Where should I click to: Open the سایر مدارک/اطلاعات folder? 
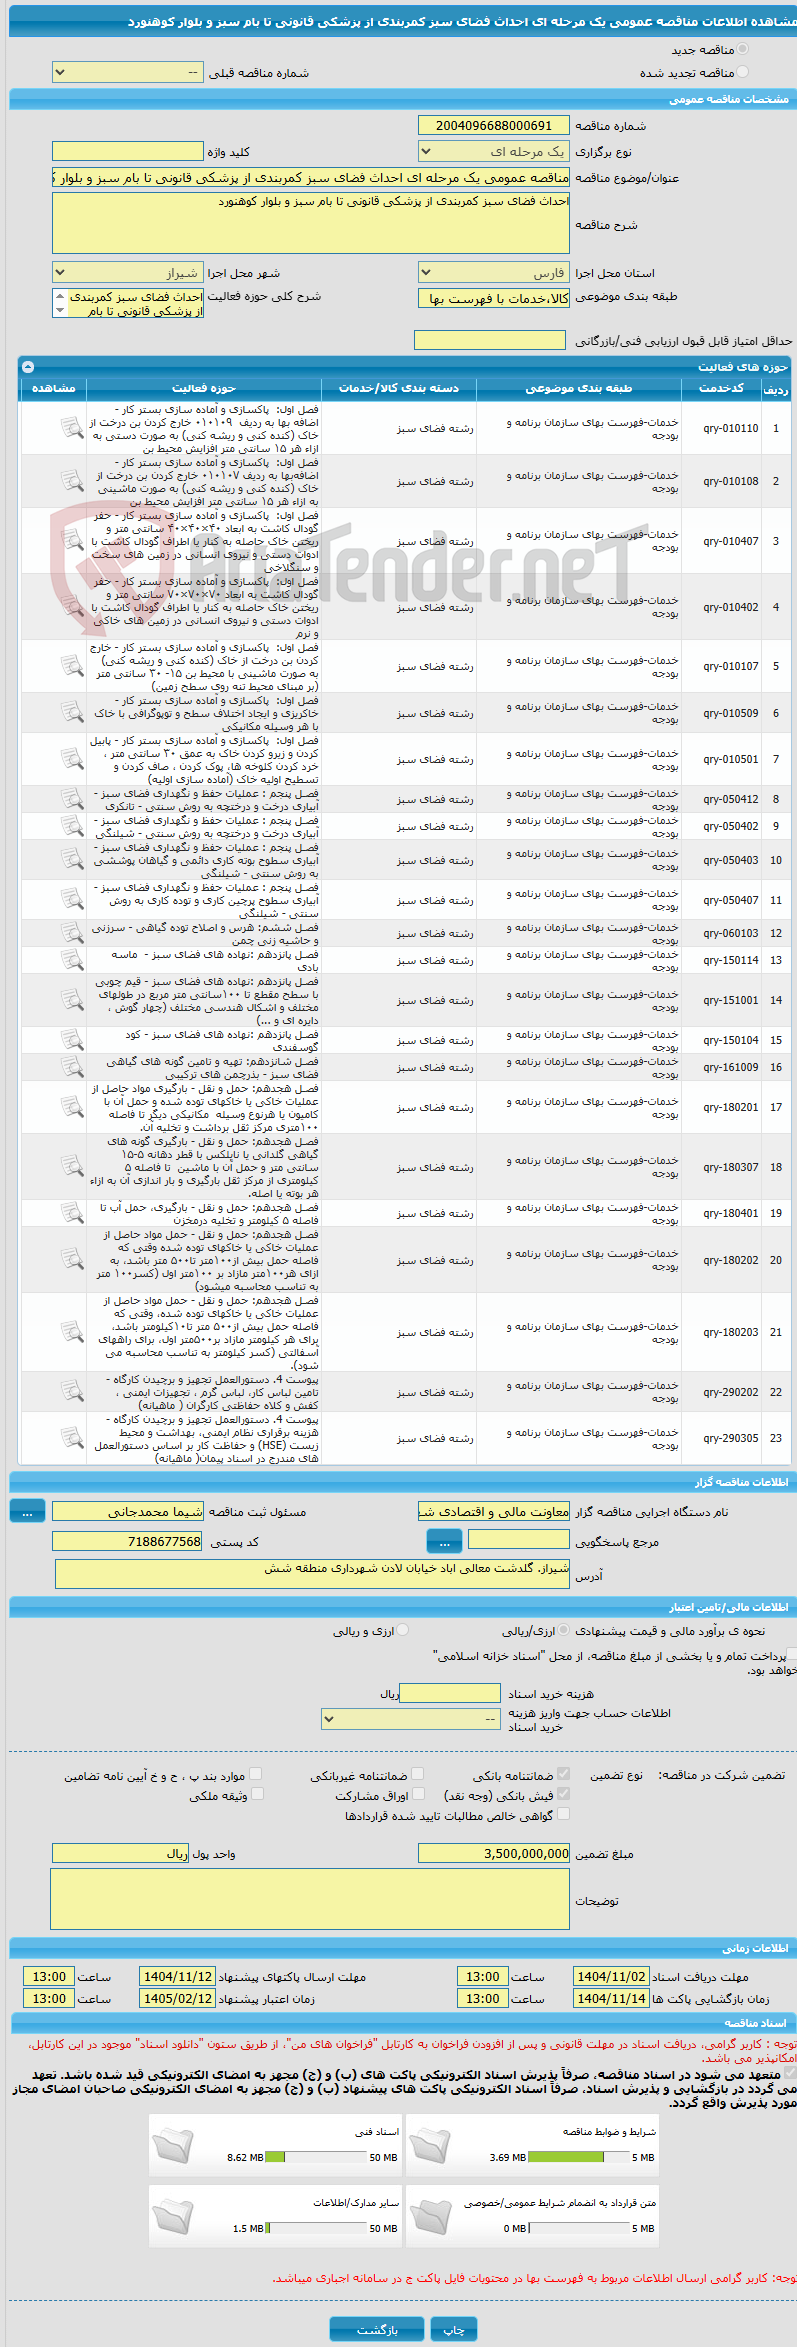click(172, 2217)
